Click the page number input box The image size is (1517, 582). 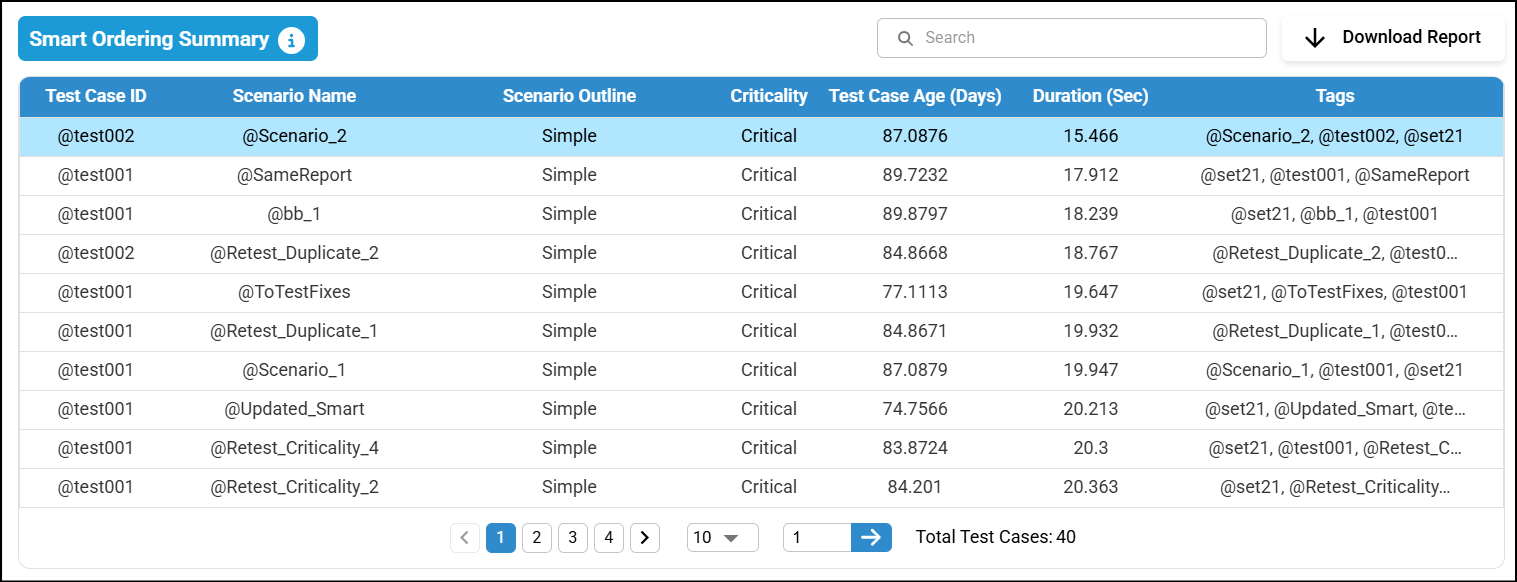tap(817, 538)
